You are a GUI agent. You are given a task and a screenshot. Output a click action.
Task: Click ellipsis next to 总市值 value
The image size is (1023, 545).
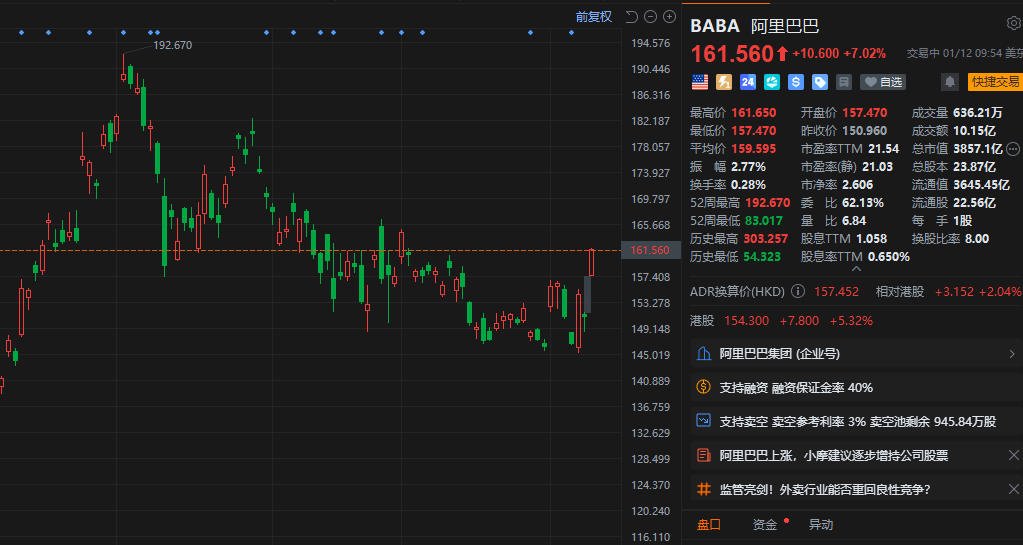coord(1013,149)
